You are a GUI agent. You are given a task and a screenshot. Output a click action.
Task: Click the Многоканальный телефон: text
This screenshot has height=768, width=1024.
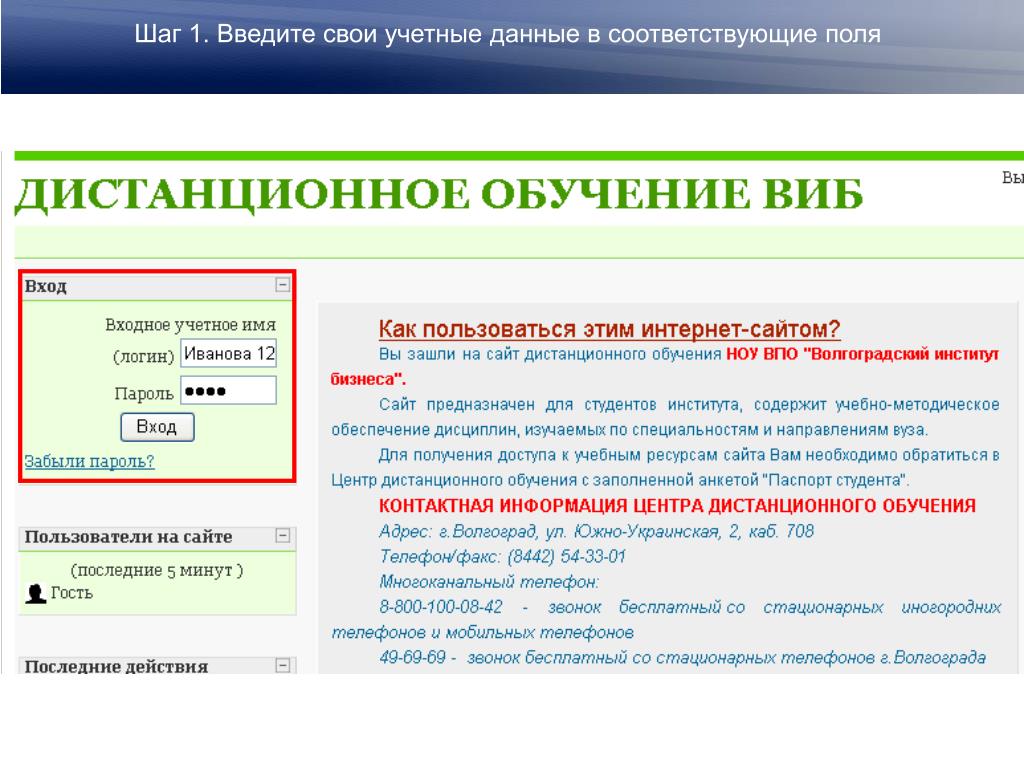(488, 582)
